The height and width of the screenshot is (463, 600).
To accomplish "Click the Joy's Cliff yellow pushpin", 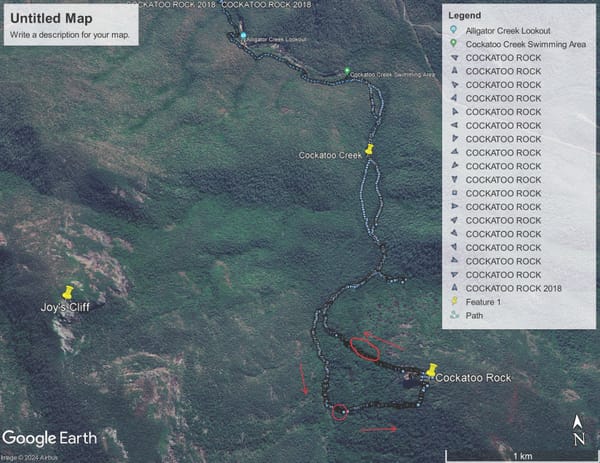I will [x=68, y=292].
